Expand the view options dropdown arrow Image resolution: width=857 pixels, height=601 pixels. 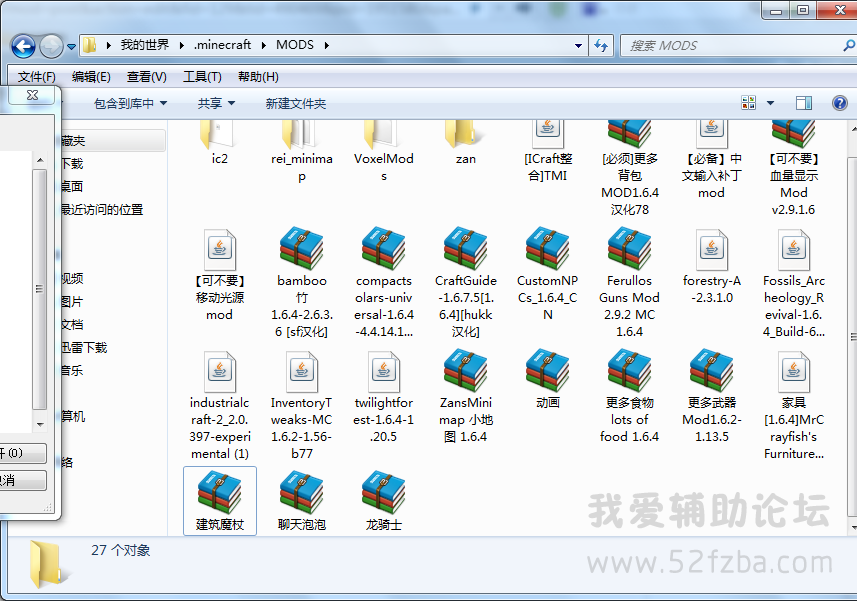click(770, 103)
